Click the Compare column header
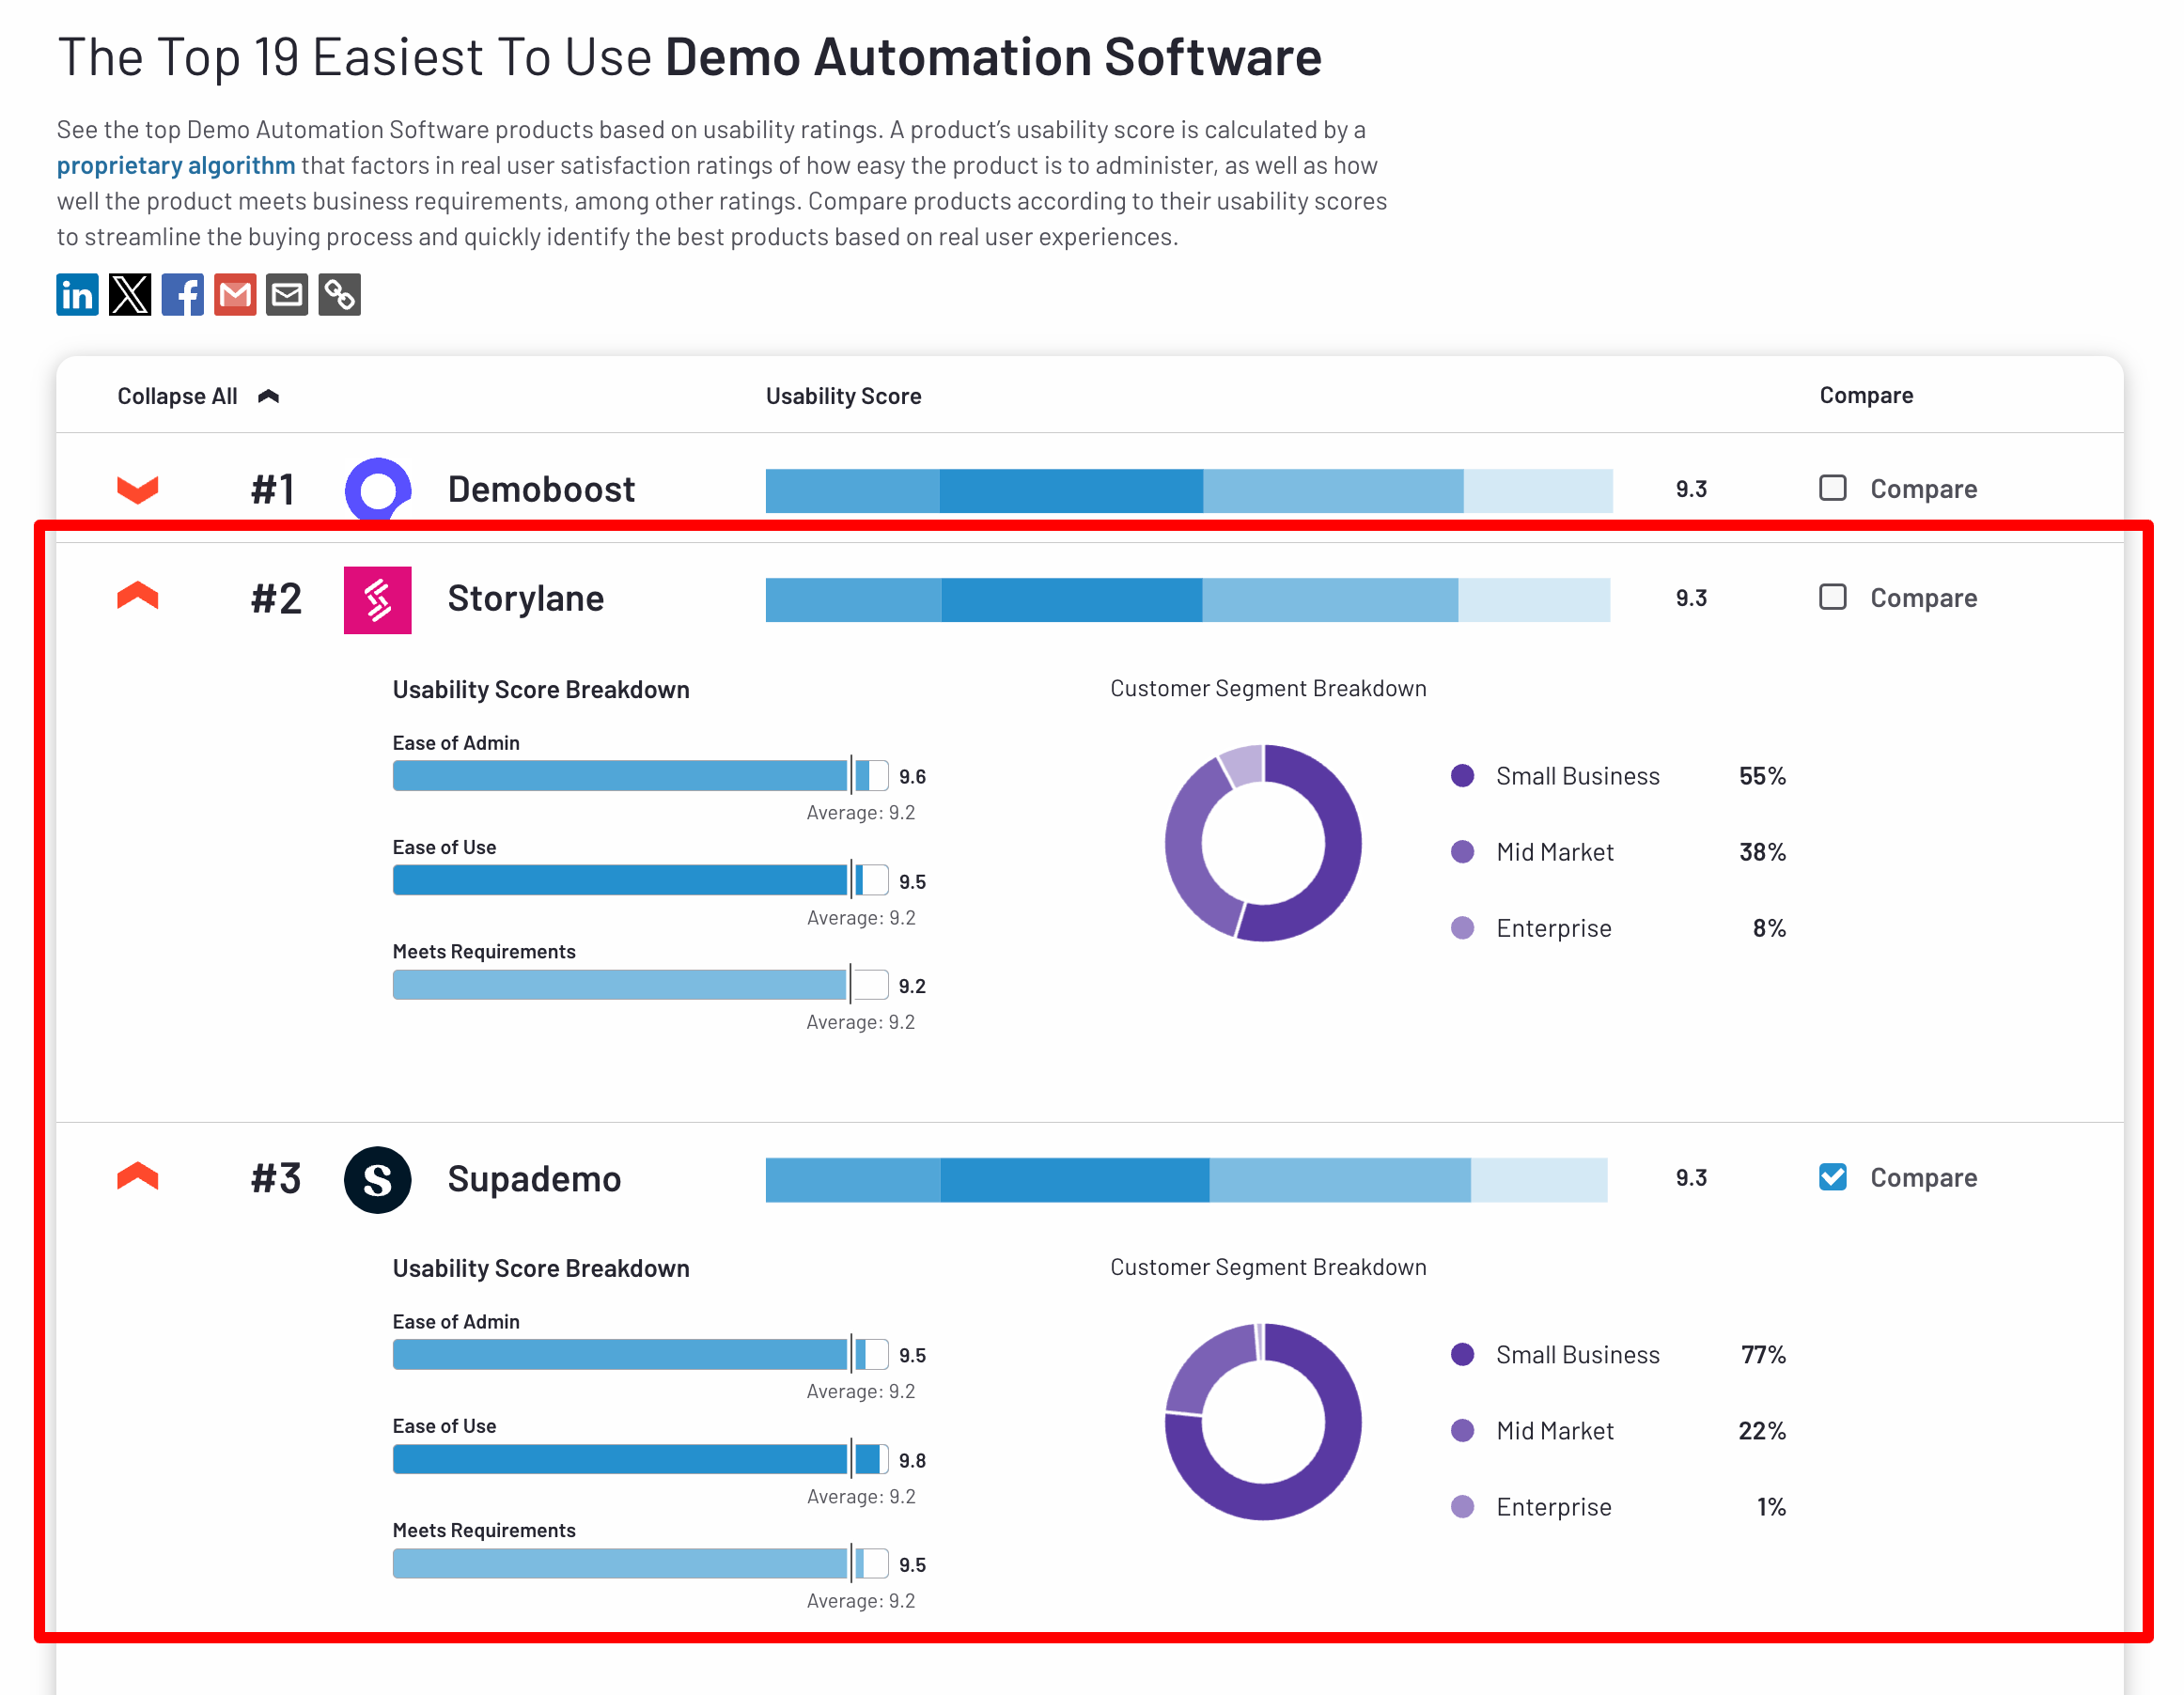This screenshot has height=1695, width=2184. (x=1866, y=395)
